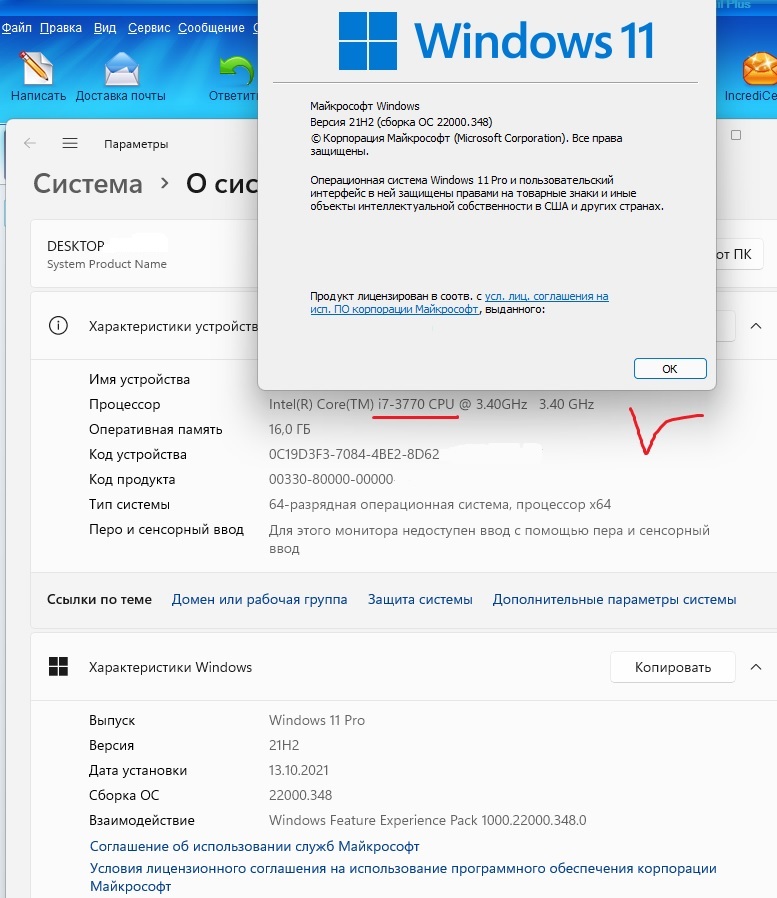
Task: Open the Сообщение menu
Action: coord(211,27)
